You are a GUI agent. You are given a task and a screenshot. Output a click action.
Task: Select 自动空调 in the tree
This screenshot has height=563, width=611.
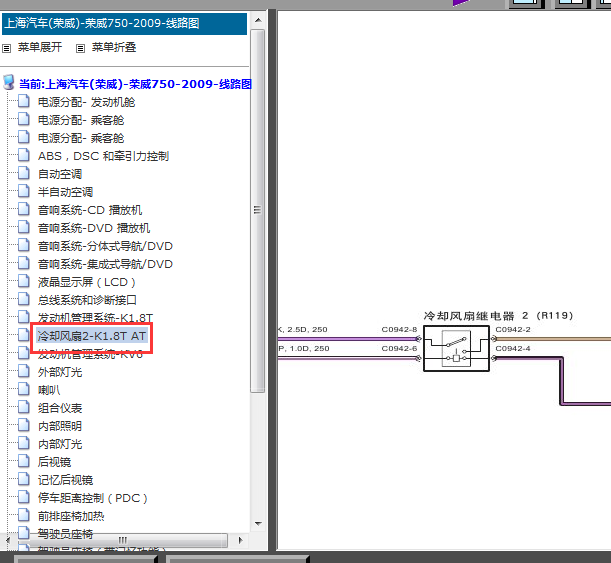60,174
